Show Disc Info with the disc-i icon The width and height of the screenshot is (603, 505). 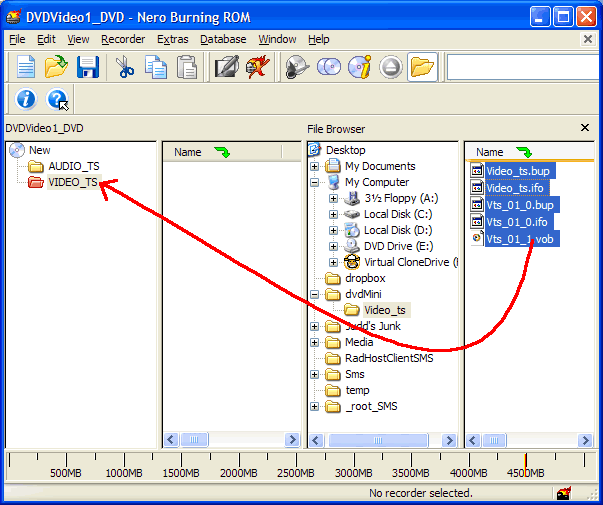360,67
